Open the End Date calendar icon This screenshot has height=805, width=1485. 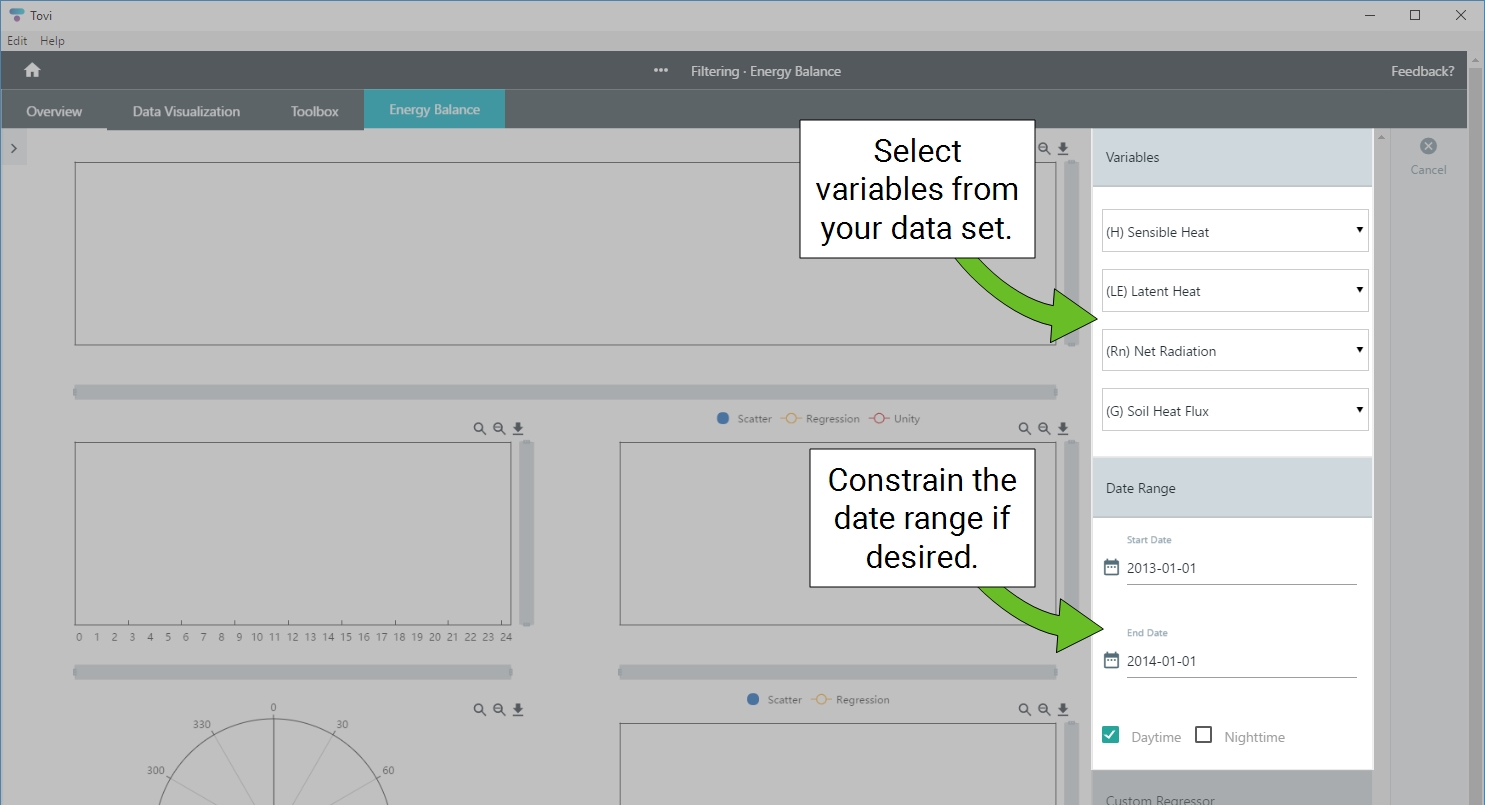(x=1111, y=661)
